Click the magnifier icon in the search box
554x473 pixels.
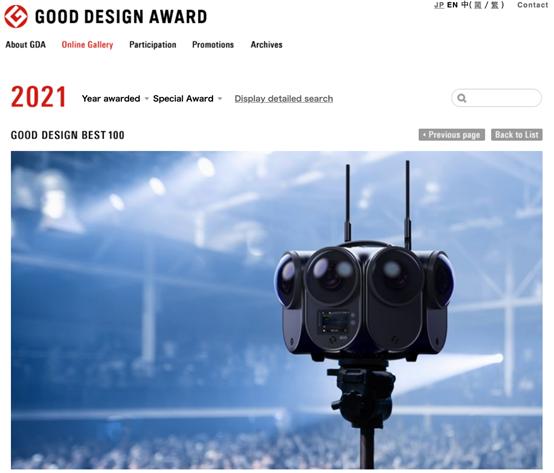pyautogui.click(x=461, y=98)
